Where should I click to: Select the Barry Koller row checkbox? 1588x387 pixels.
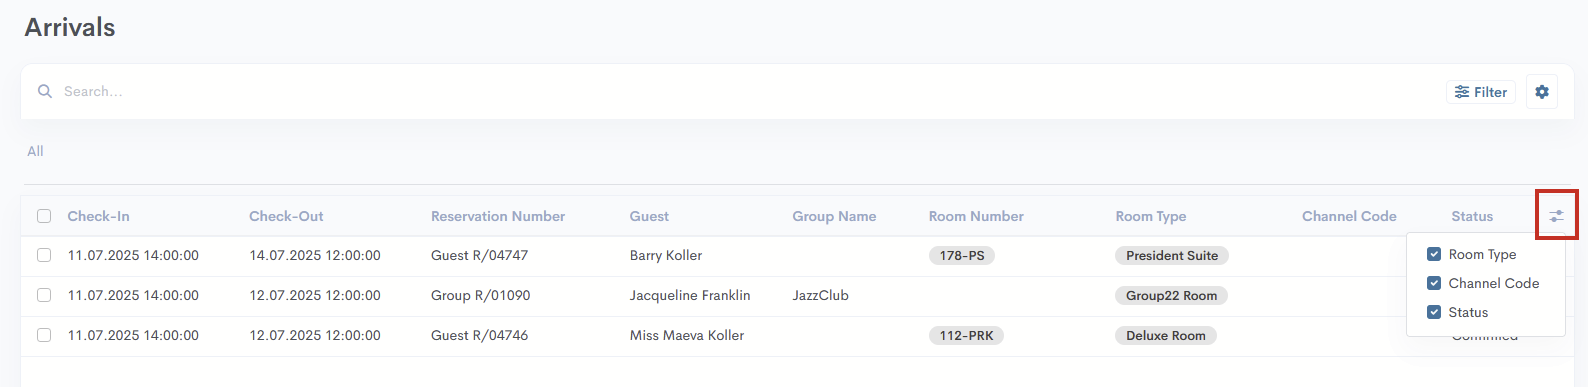(x=44, y=255)
